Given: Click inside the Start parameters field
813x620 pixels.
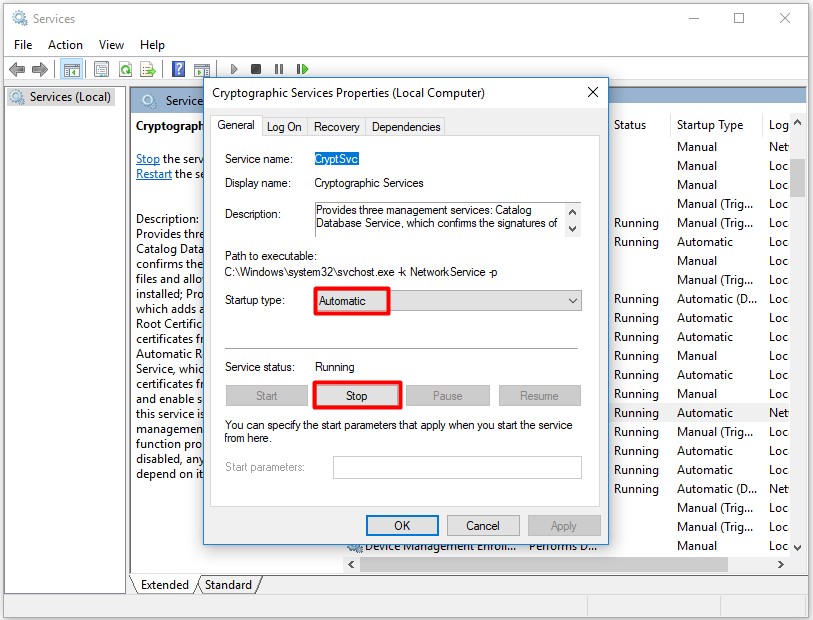Looking at the screenshot, I should point(456,467).
